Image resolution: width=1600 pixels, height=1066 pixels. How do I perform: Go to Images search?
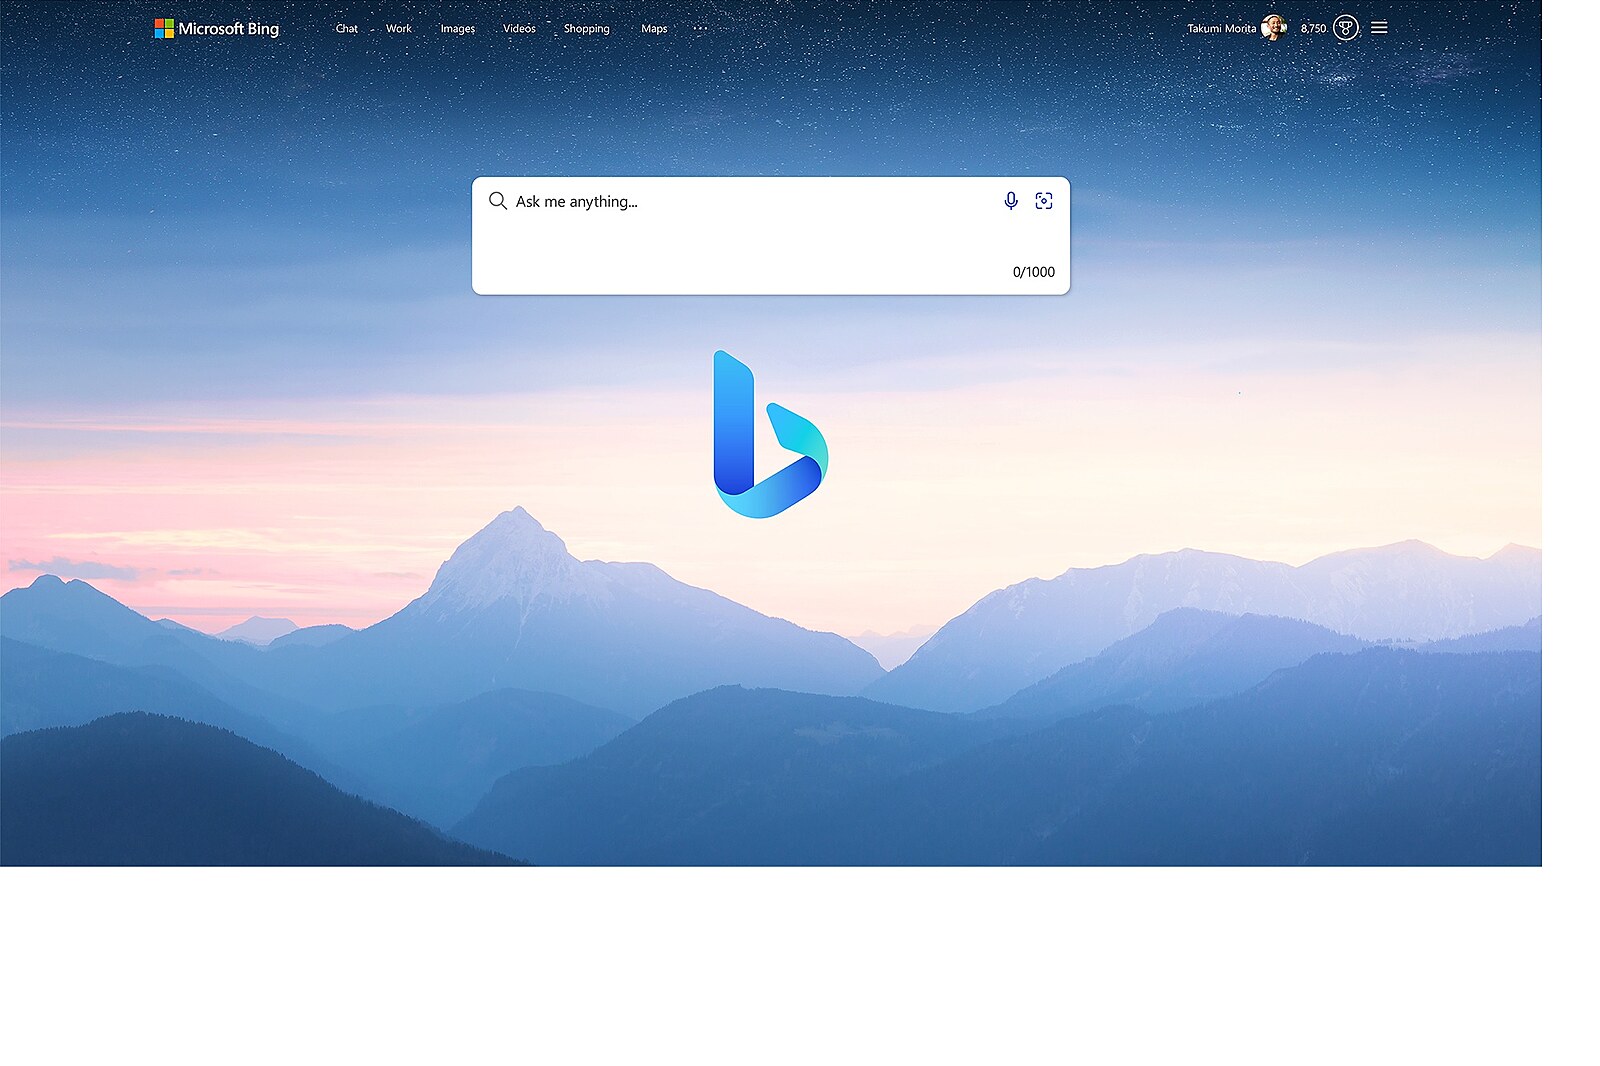coord(458,29)
